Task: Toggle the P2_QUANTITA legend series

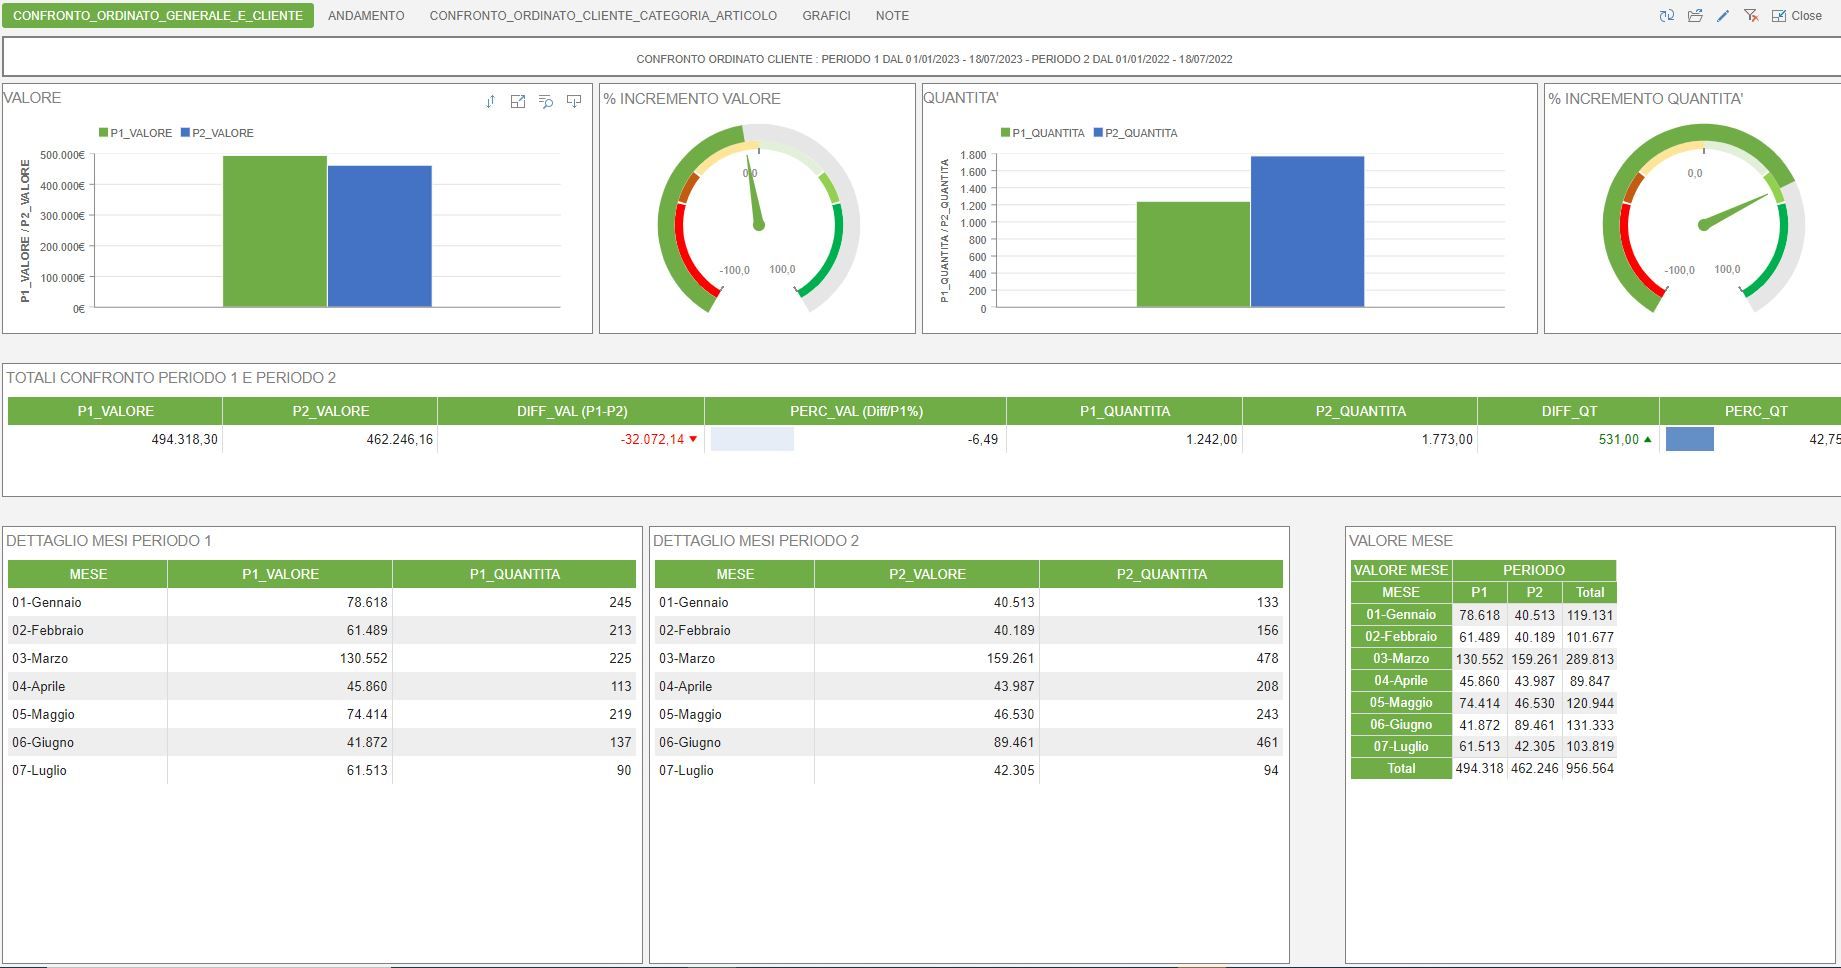Action: pos(1136,133)
